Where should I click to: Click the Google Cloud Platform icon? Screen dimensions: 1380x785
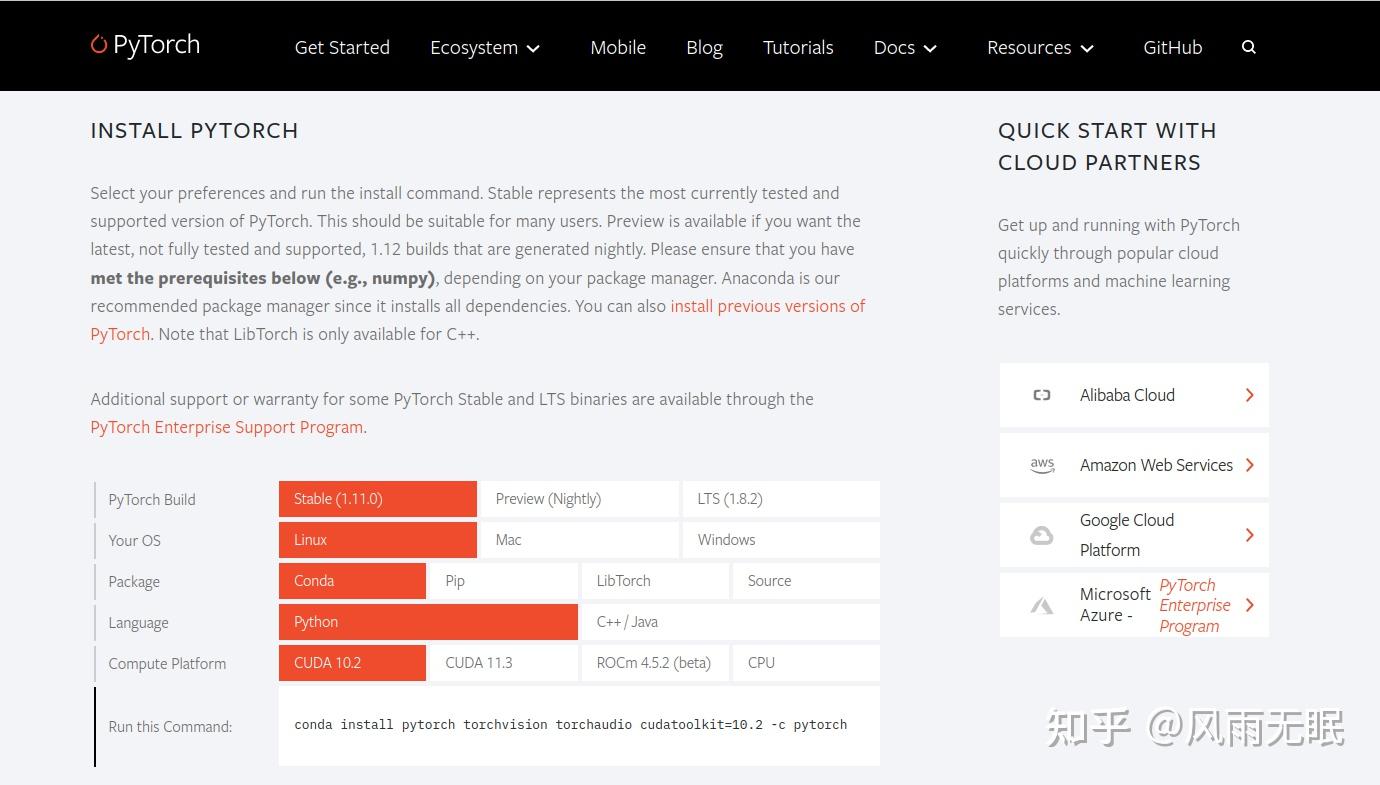tap(1041, 535)
